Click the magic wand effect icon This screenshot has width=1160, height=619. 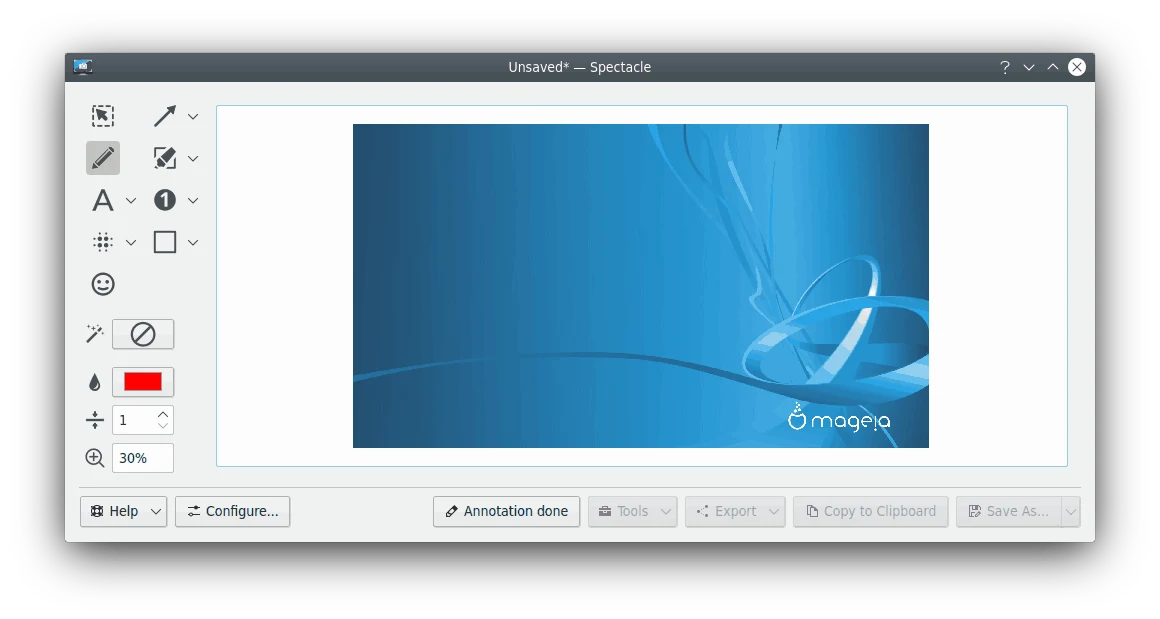95,334
